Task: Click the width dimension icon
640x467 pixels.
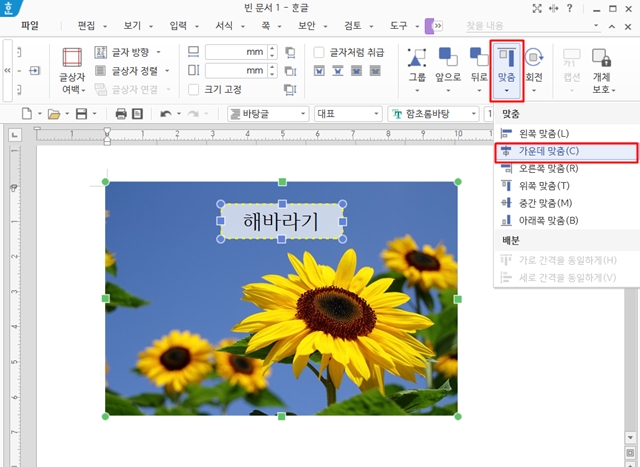Action: click(x=193, y=52)
